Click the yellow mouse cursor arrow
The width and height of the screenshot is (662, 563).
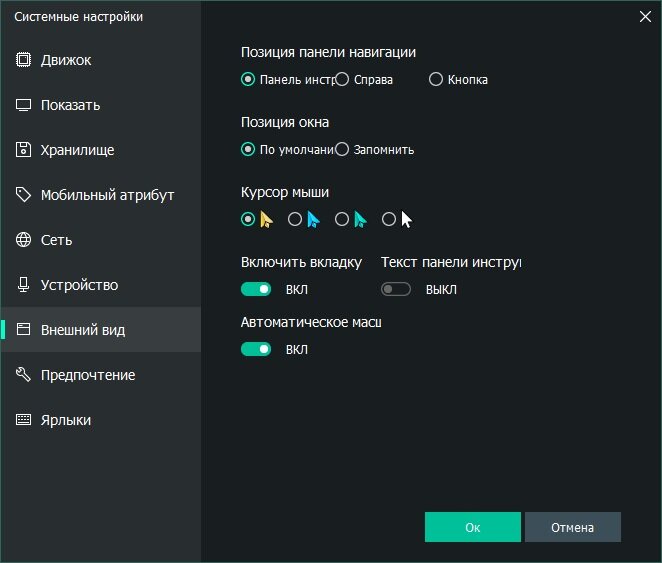pyautogui.click(x=266, y=219)
